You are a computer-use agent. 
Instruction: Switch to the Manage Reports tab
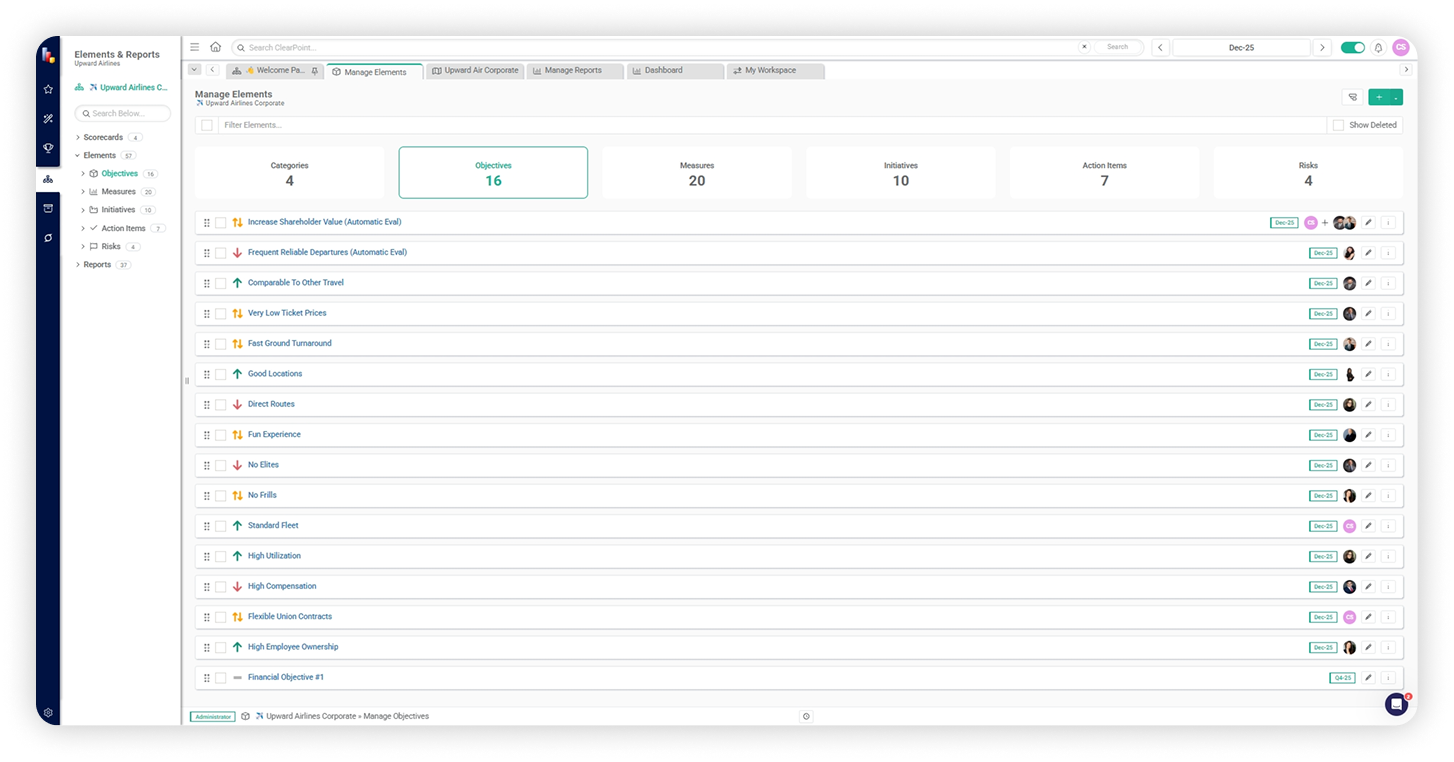[575, 70]
